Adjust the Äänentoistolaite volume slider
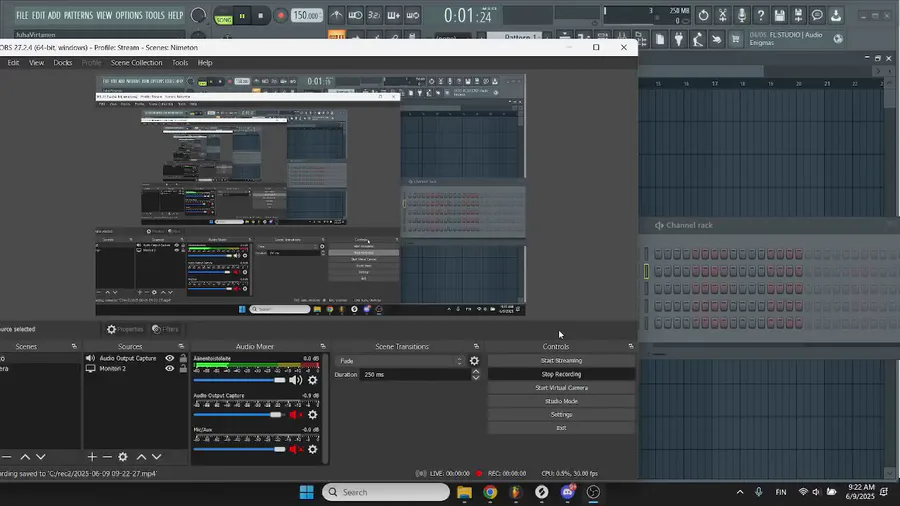The width and height of the screenshot is (900, 506). (x=239, y=380)
